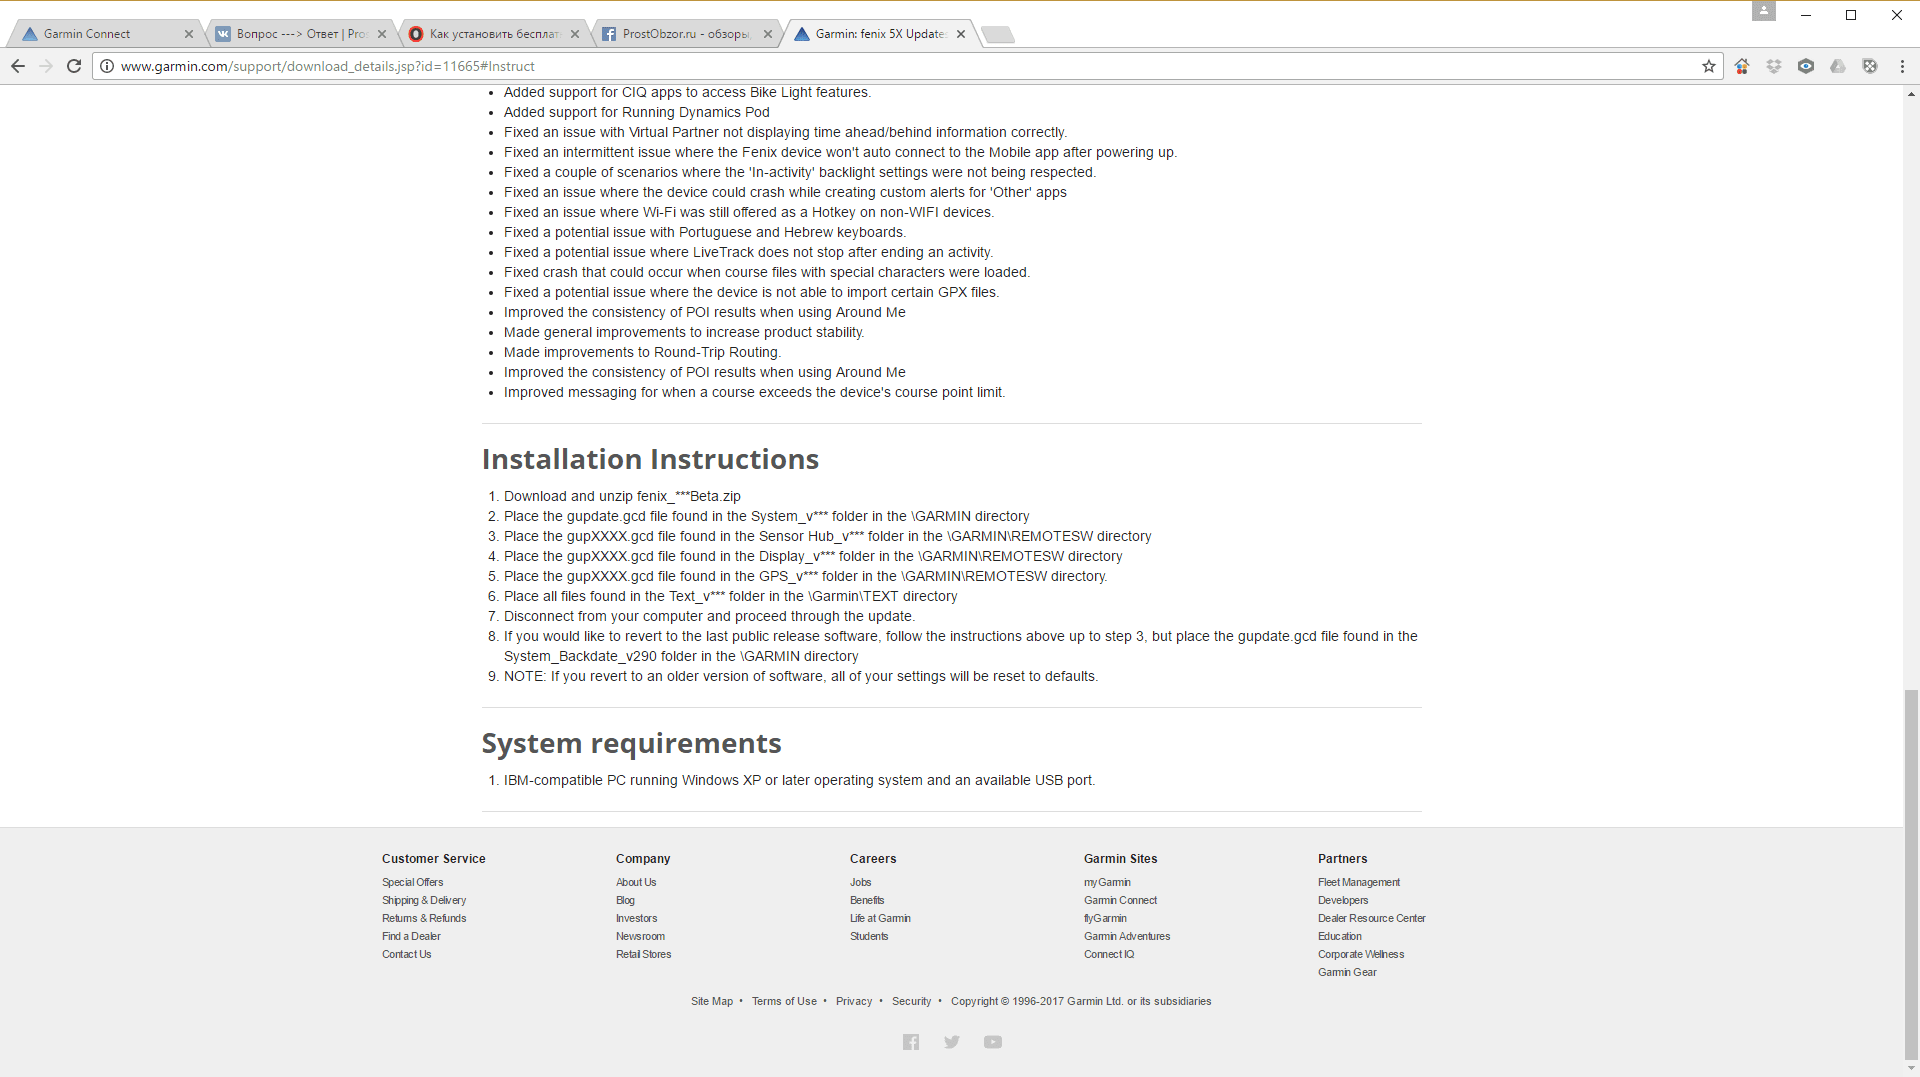Open Education link
This screenshot has width=1920, height=1077.
[1340, 936]
